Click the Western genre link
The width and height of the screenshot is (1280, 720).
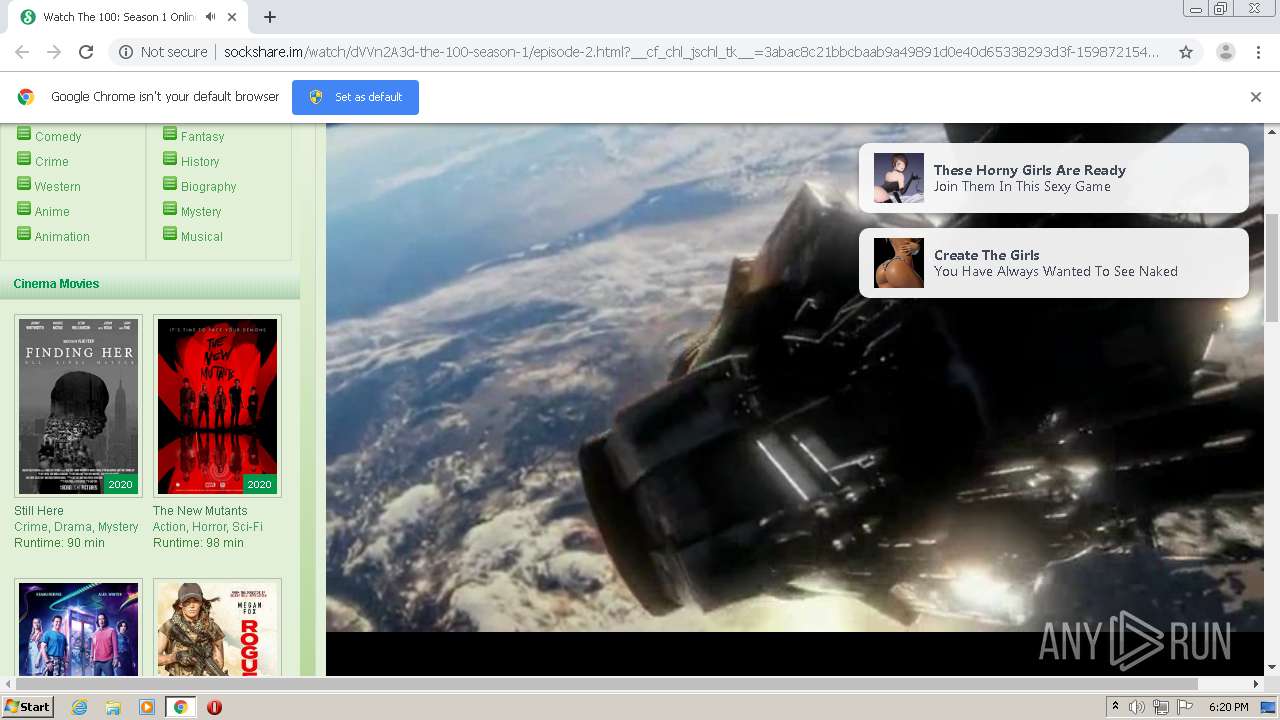[x=58, y=187]
